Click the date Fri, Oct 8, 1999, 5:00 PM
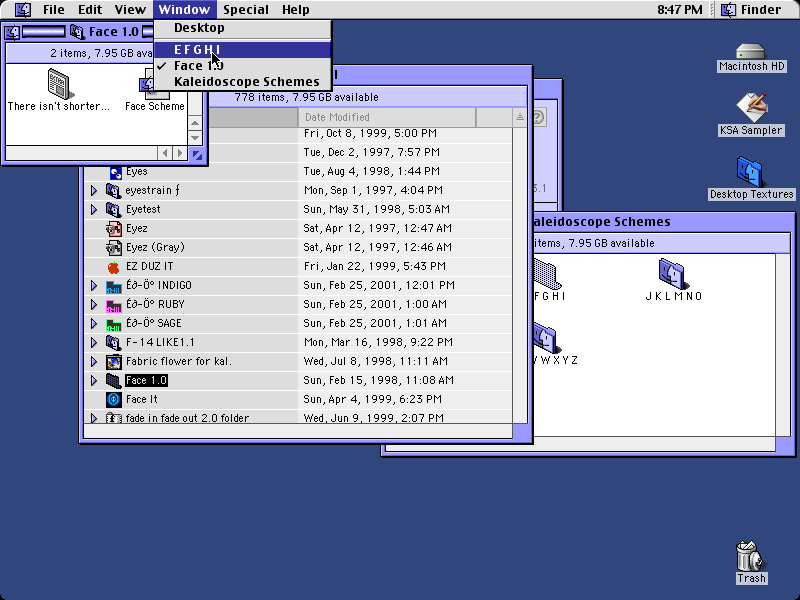 click(370, 134)
